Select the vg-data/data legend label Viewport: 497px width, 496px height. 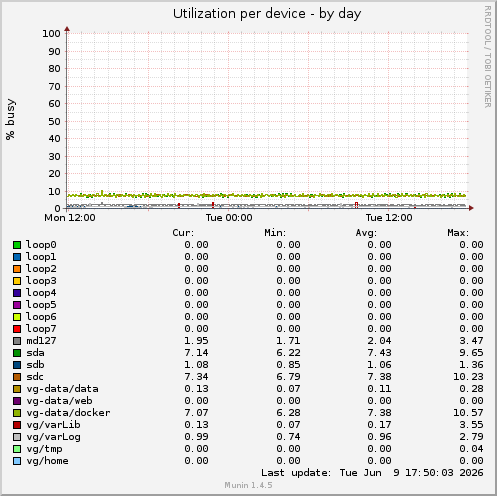pyautogui.click(x=62, y=389)
